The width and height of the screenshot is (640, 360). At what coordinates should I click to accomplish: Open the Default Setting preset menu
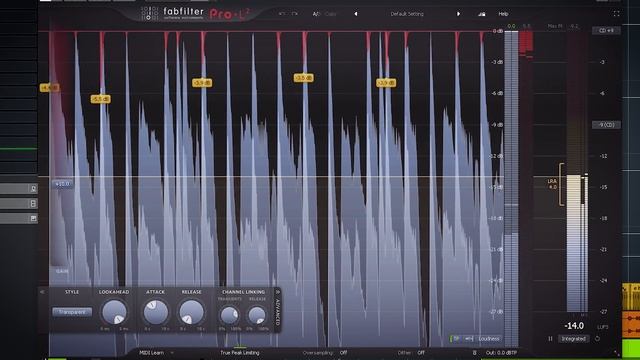[x=407, y=14]
